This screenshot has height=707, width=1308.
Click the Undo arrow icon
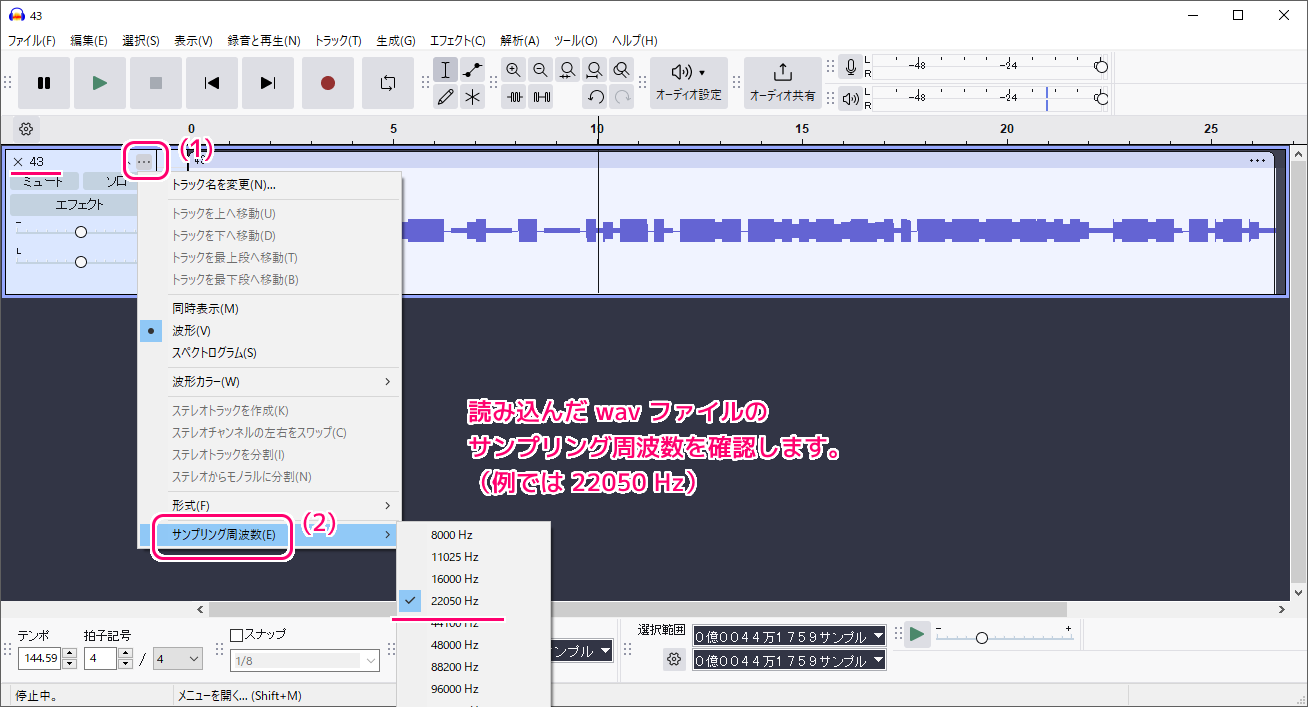click(x=595, y=97)
